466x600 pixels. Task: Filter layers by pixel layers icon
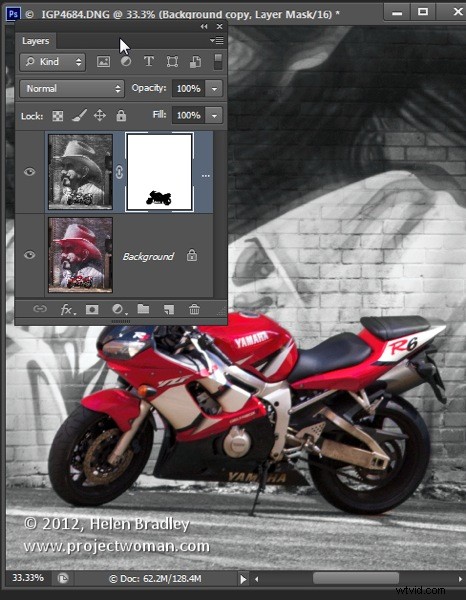click(x=103, y=62)
